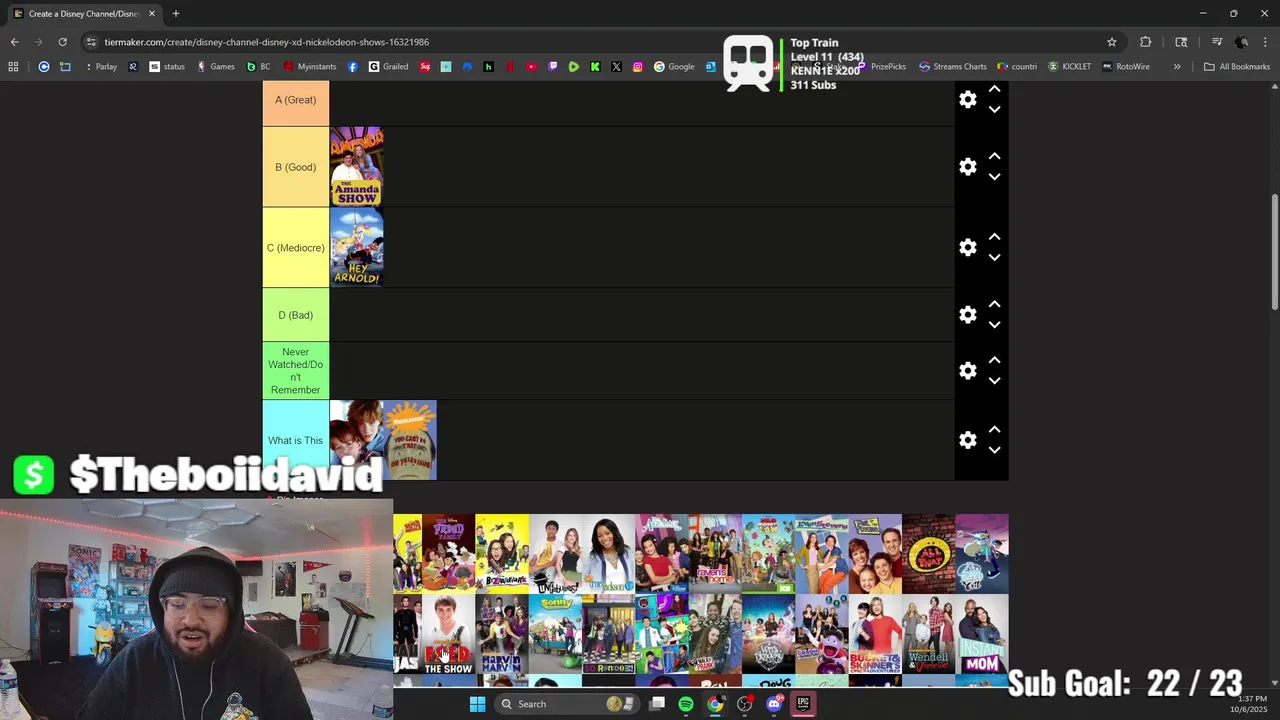Select the Never Watched/Don't Remember label
Viewport: 1280px width, 720px height.
pos(295,371)
